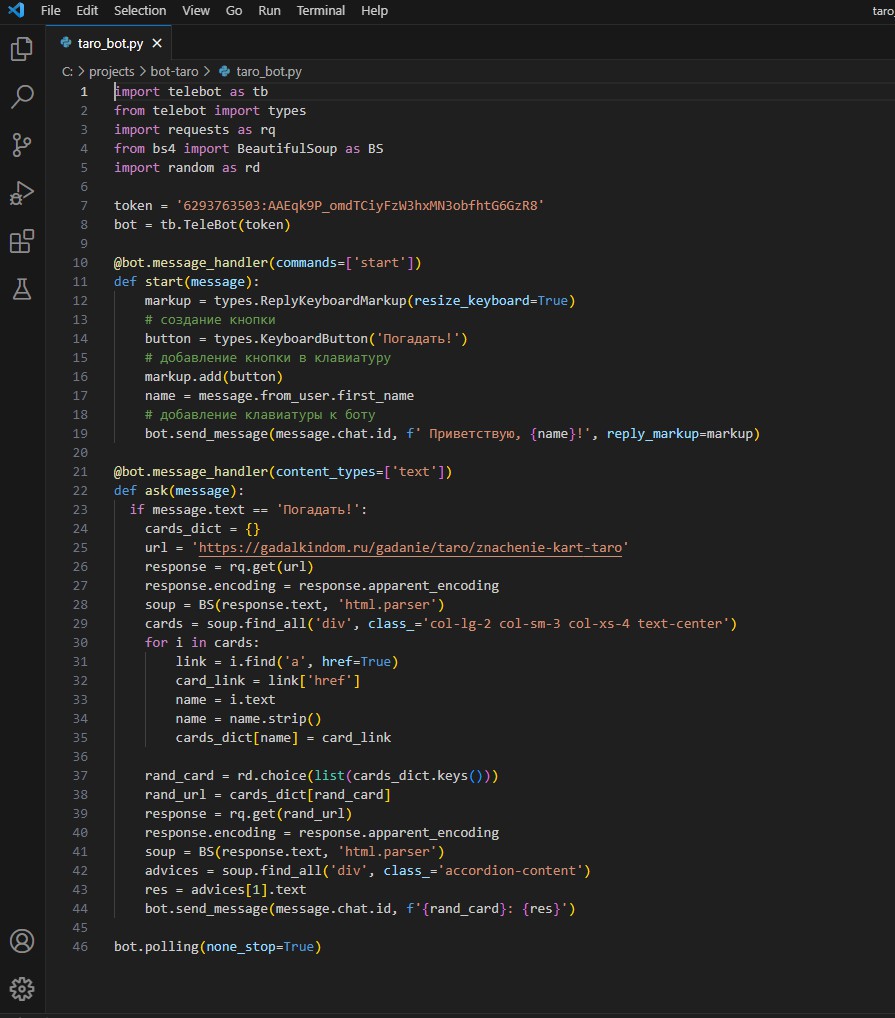Click the Python icon in breadcrumb

(225, 71)
